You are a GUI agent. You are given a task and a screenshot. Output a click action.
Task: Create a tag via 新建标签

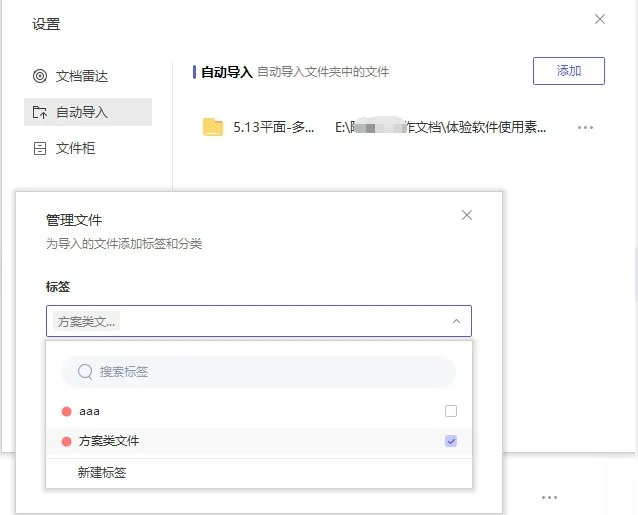[102, 472]
